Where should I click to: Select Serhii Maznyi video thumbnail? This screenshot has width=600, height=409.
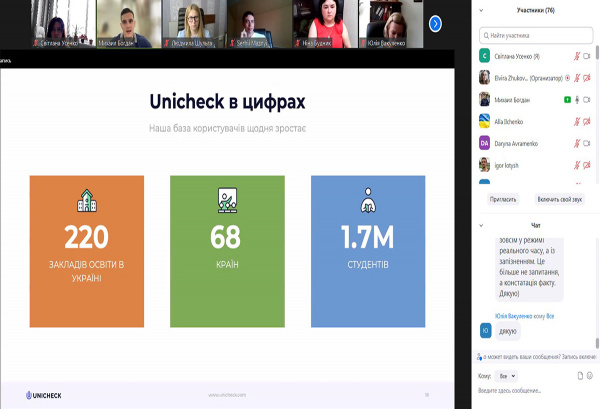[260, 24]
